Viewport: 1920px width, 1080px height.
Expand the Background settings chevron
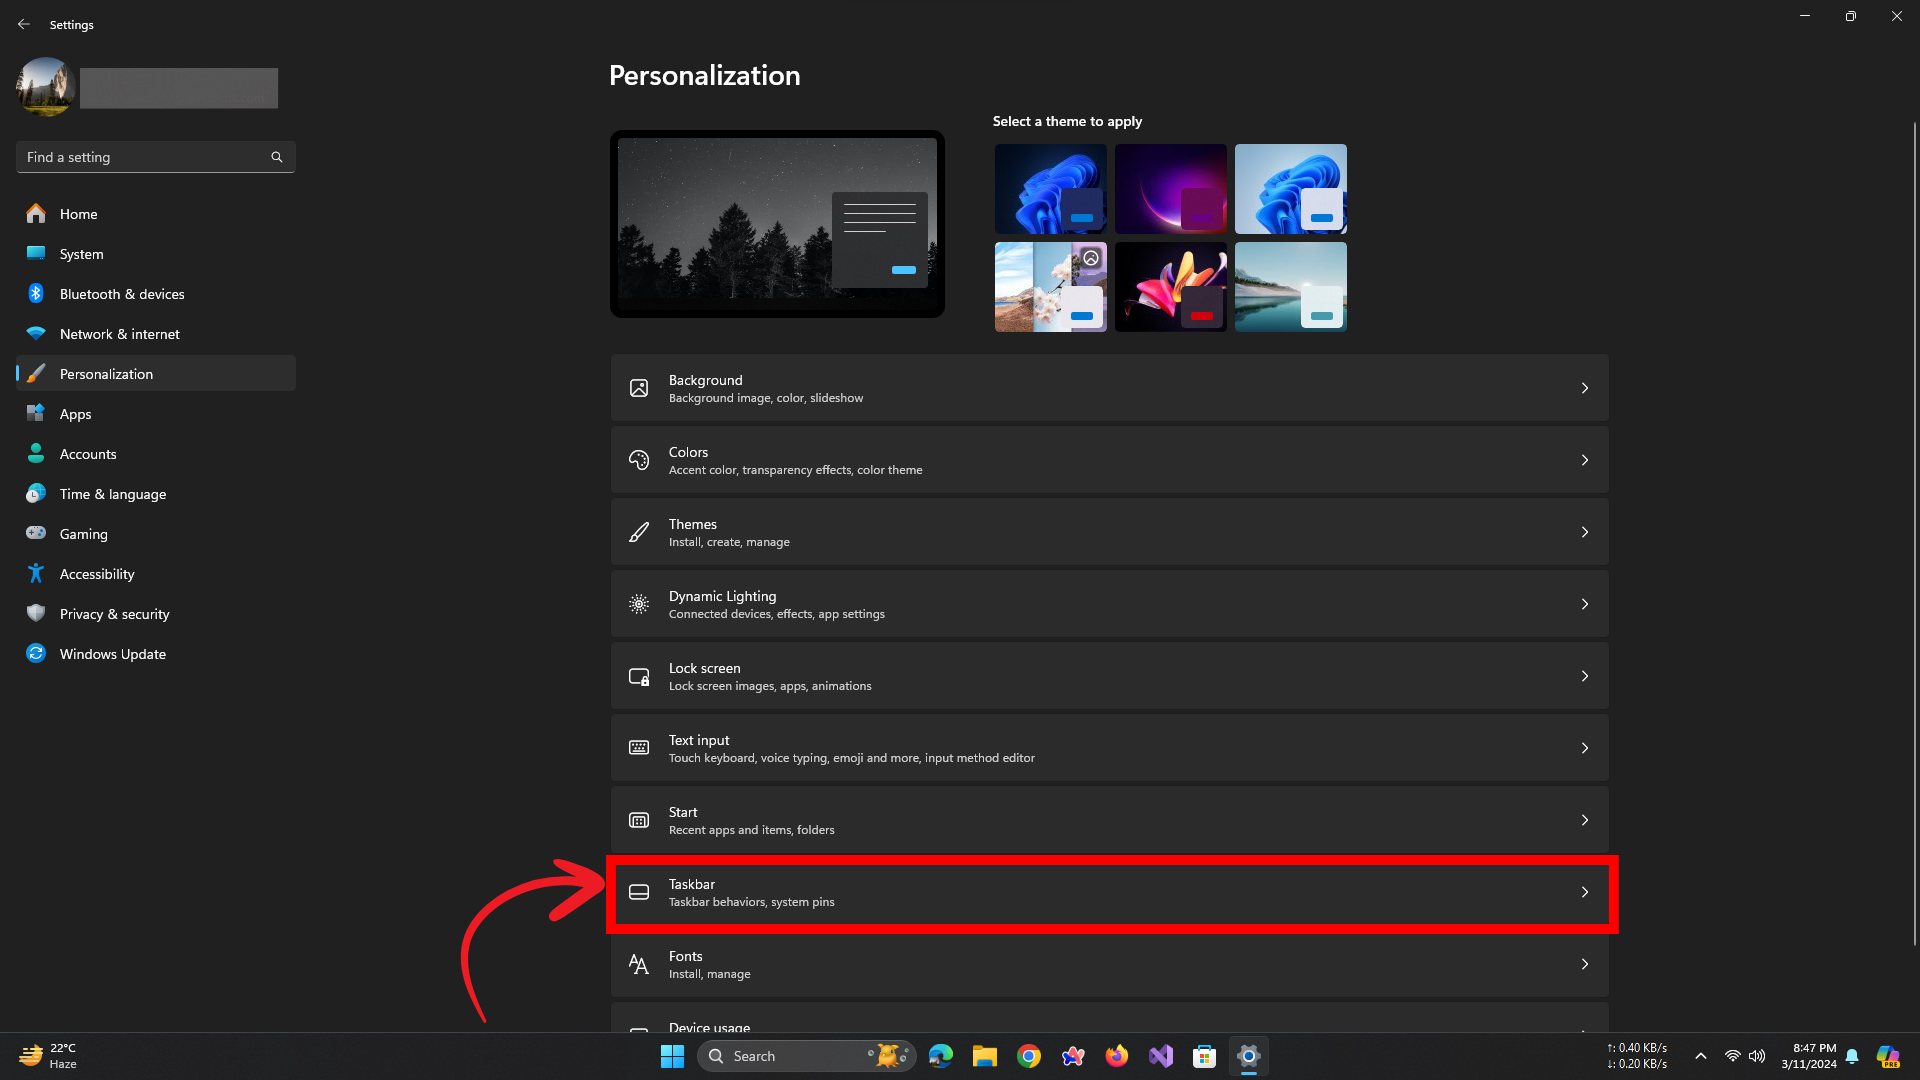click(x=1585, y=388)
